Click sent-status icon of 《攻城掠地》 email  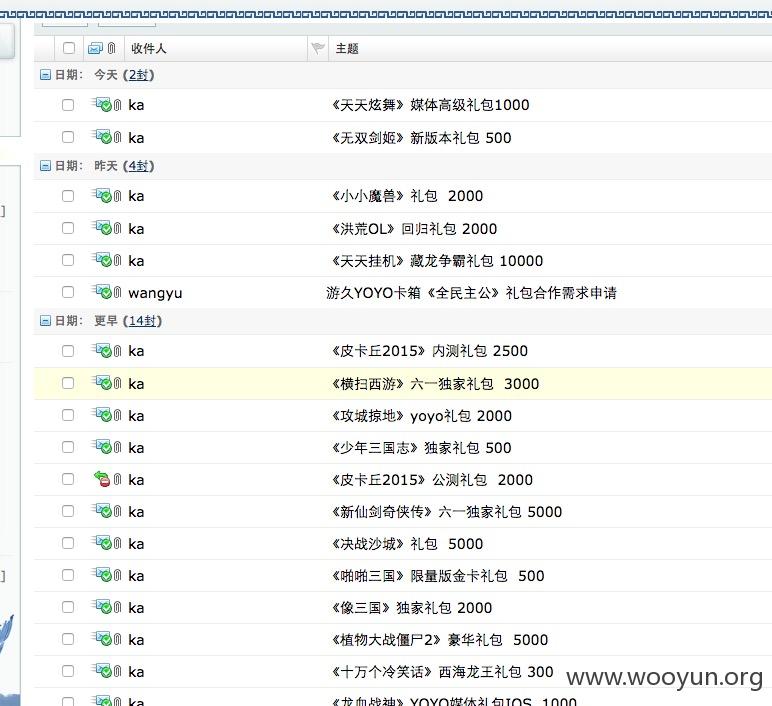point(103,415)
